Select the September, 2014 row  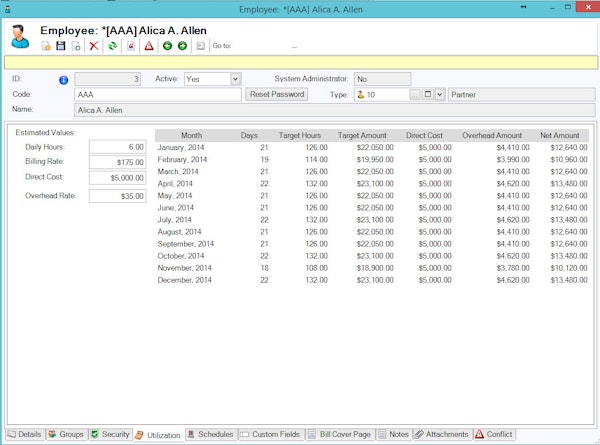[372, 244]
